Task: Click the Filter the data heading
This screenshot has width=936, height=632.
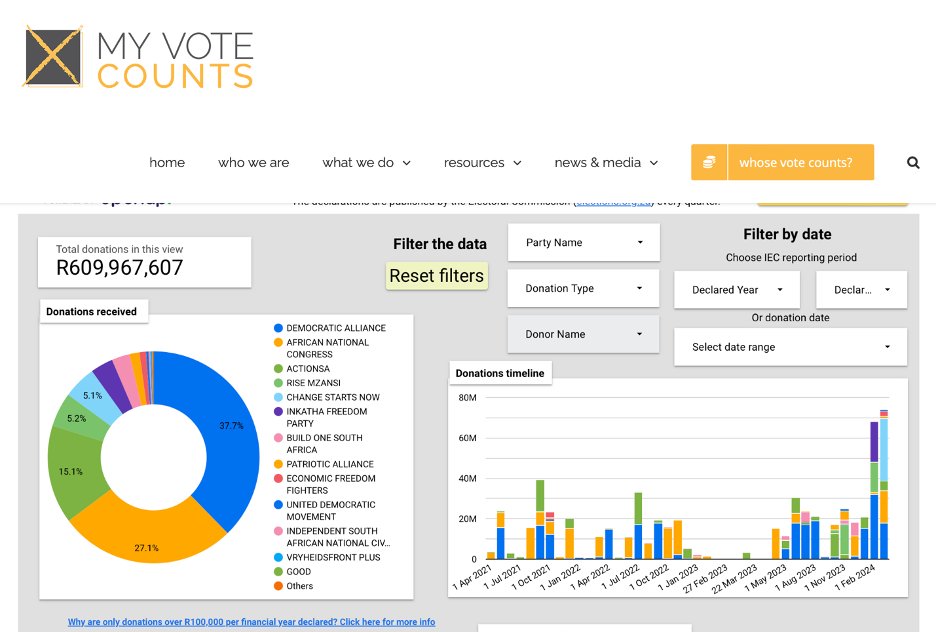Action: tap(440, 243)
